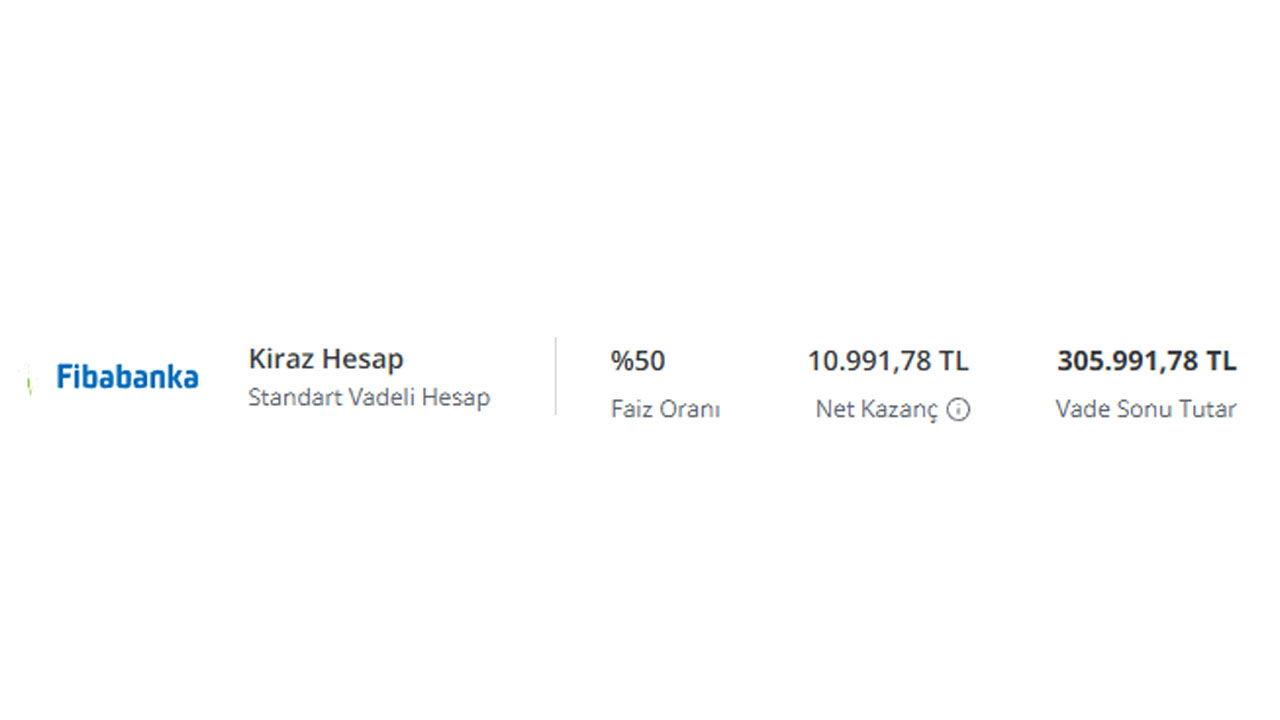This screenshot has width=1280, height=720.
Task: Click the letter F in Fibabanka wordmark
Action: click(64, 377)
